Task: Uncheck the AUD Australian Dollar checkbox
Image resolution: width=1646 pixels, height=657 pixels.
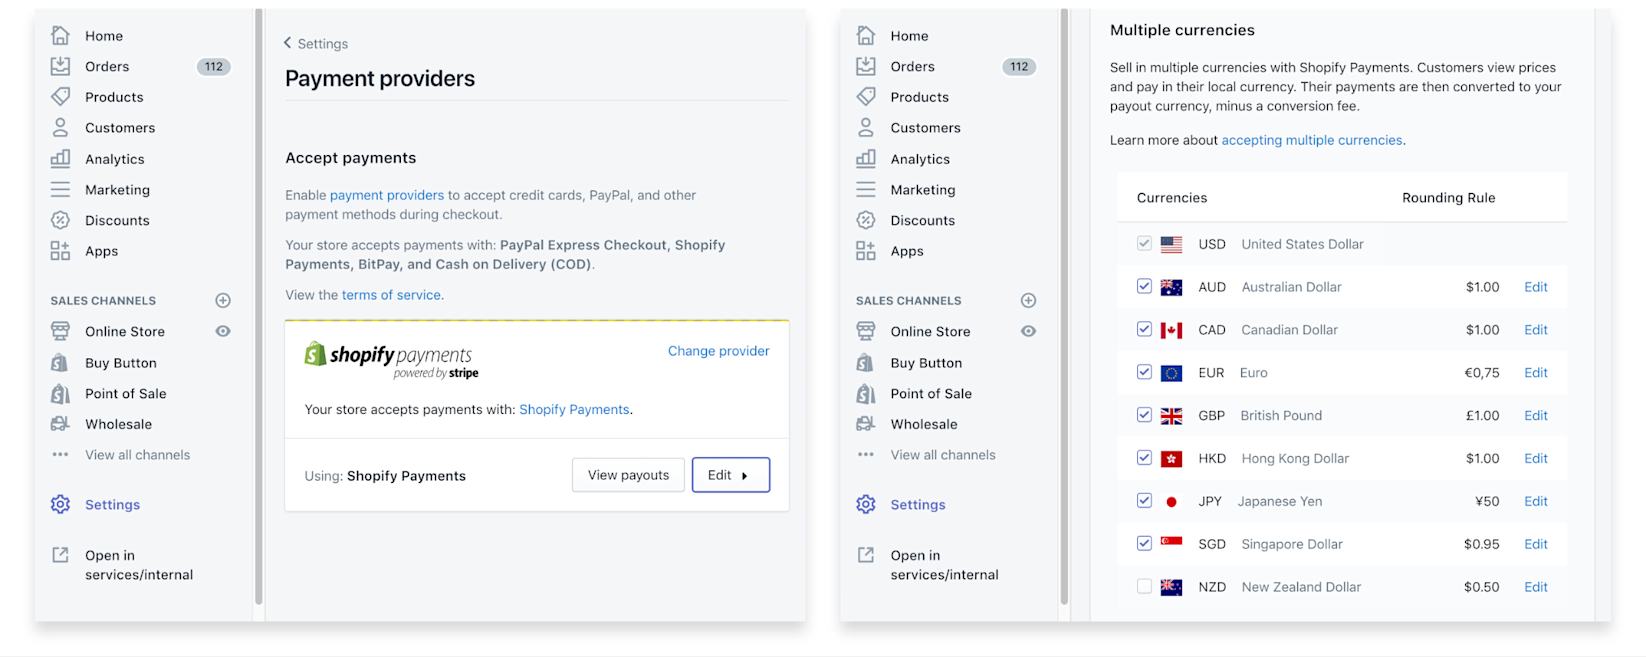Action: [1144, 286]
